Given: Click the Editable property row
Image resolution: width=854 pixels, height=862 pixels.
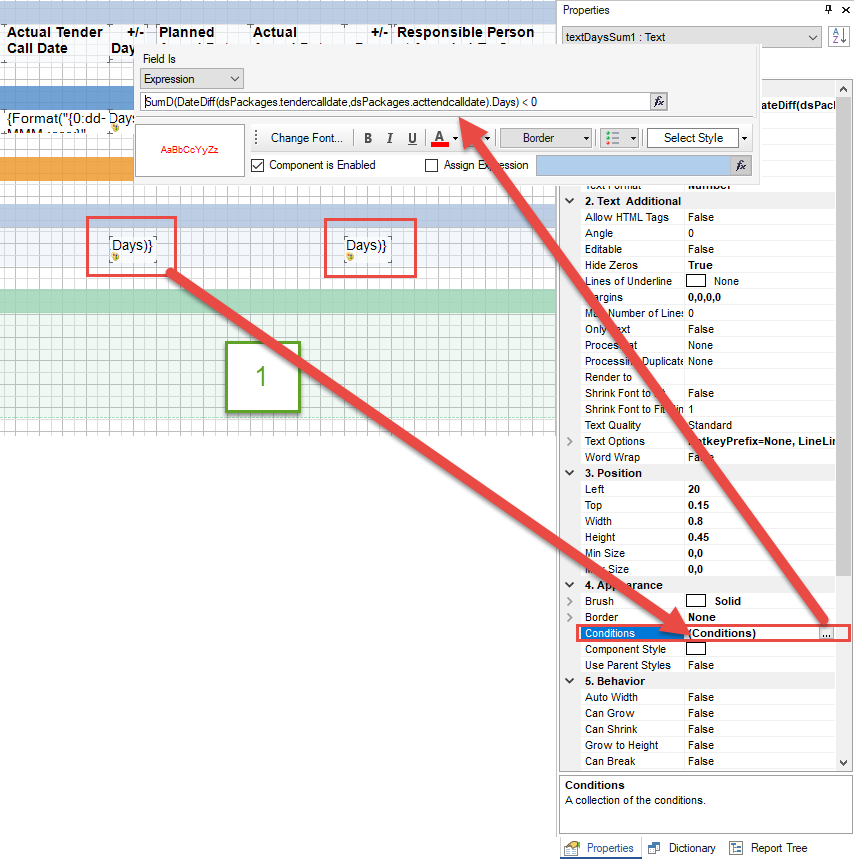Looking at the screenshot, I should 706,249.
